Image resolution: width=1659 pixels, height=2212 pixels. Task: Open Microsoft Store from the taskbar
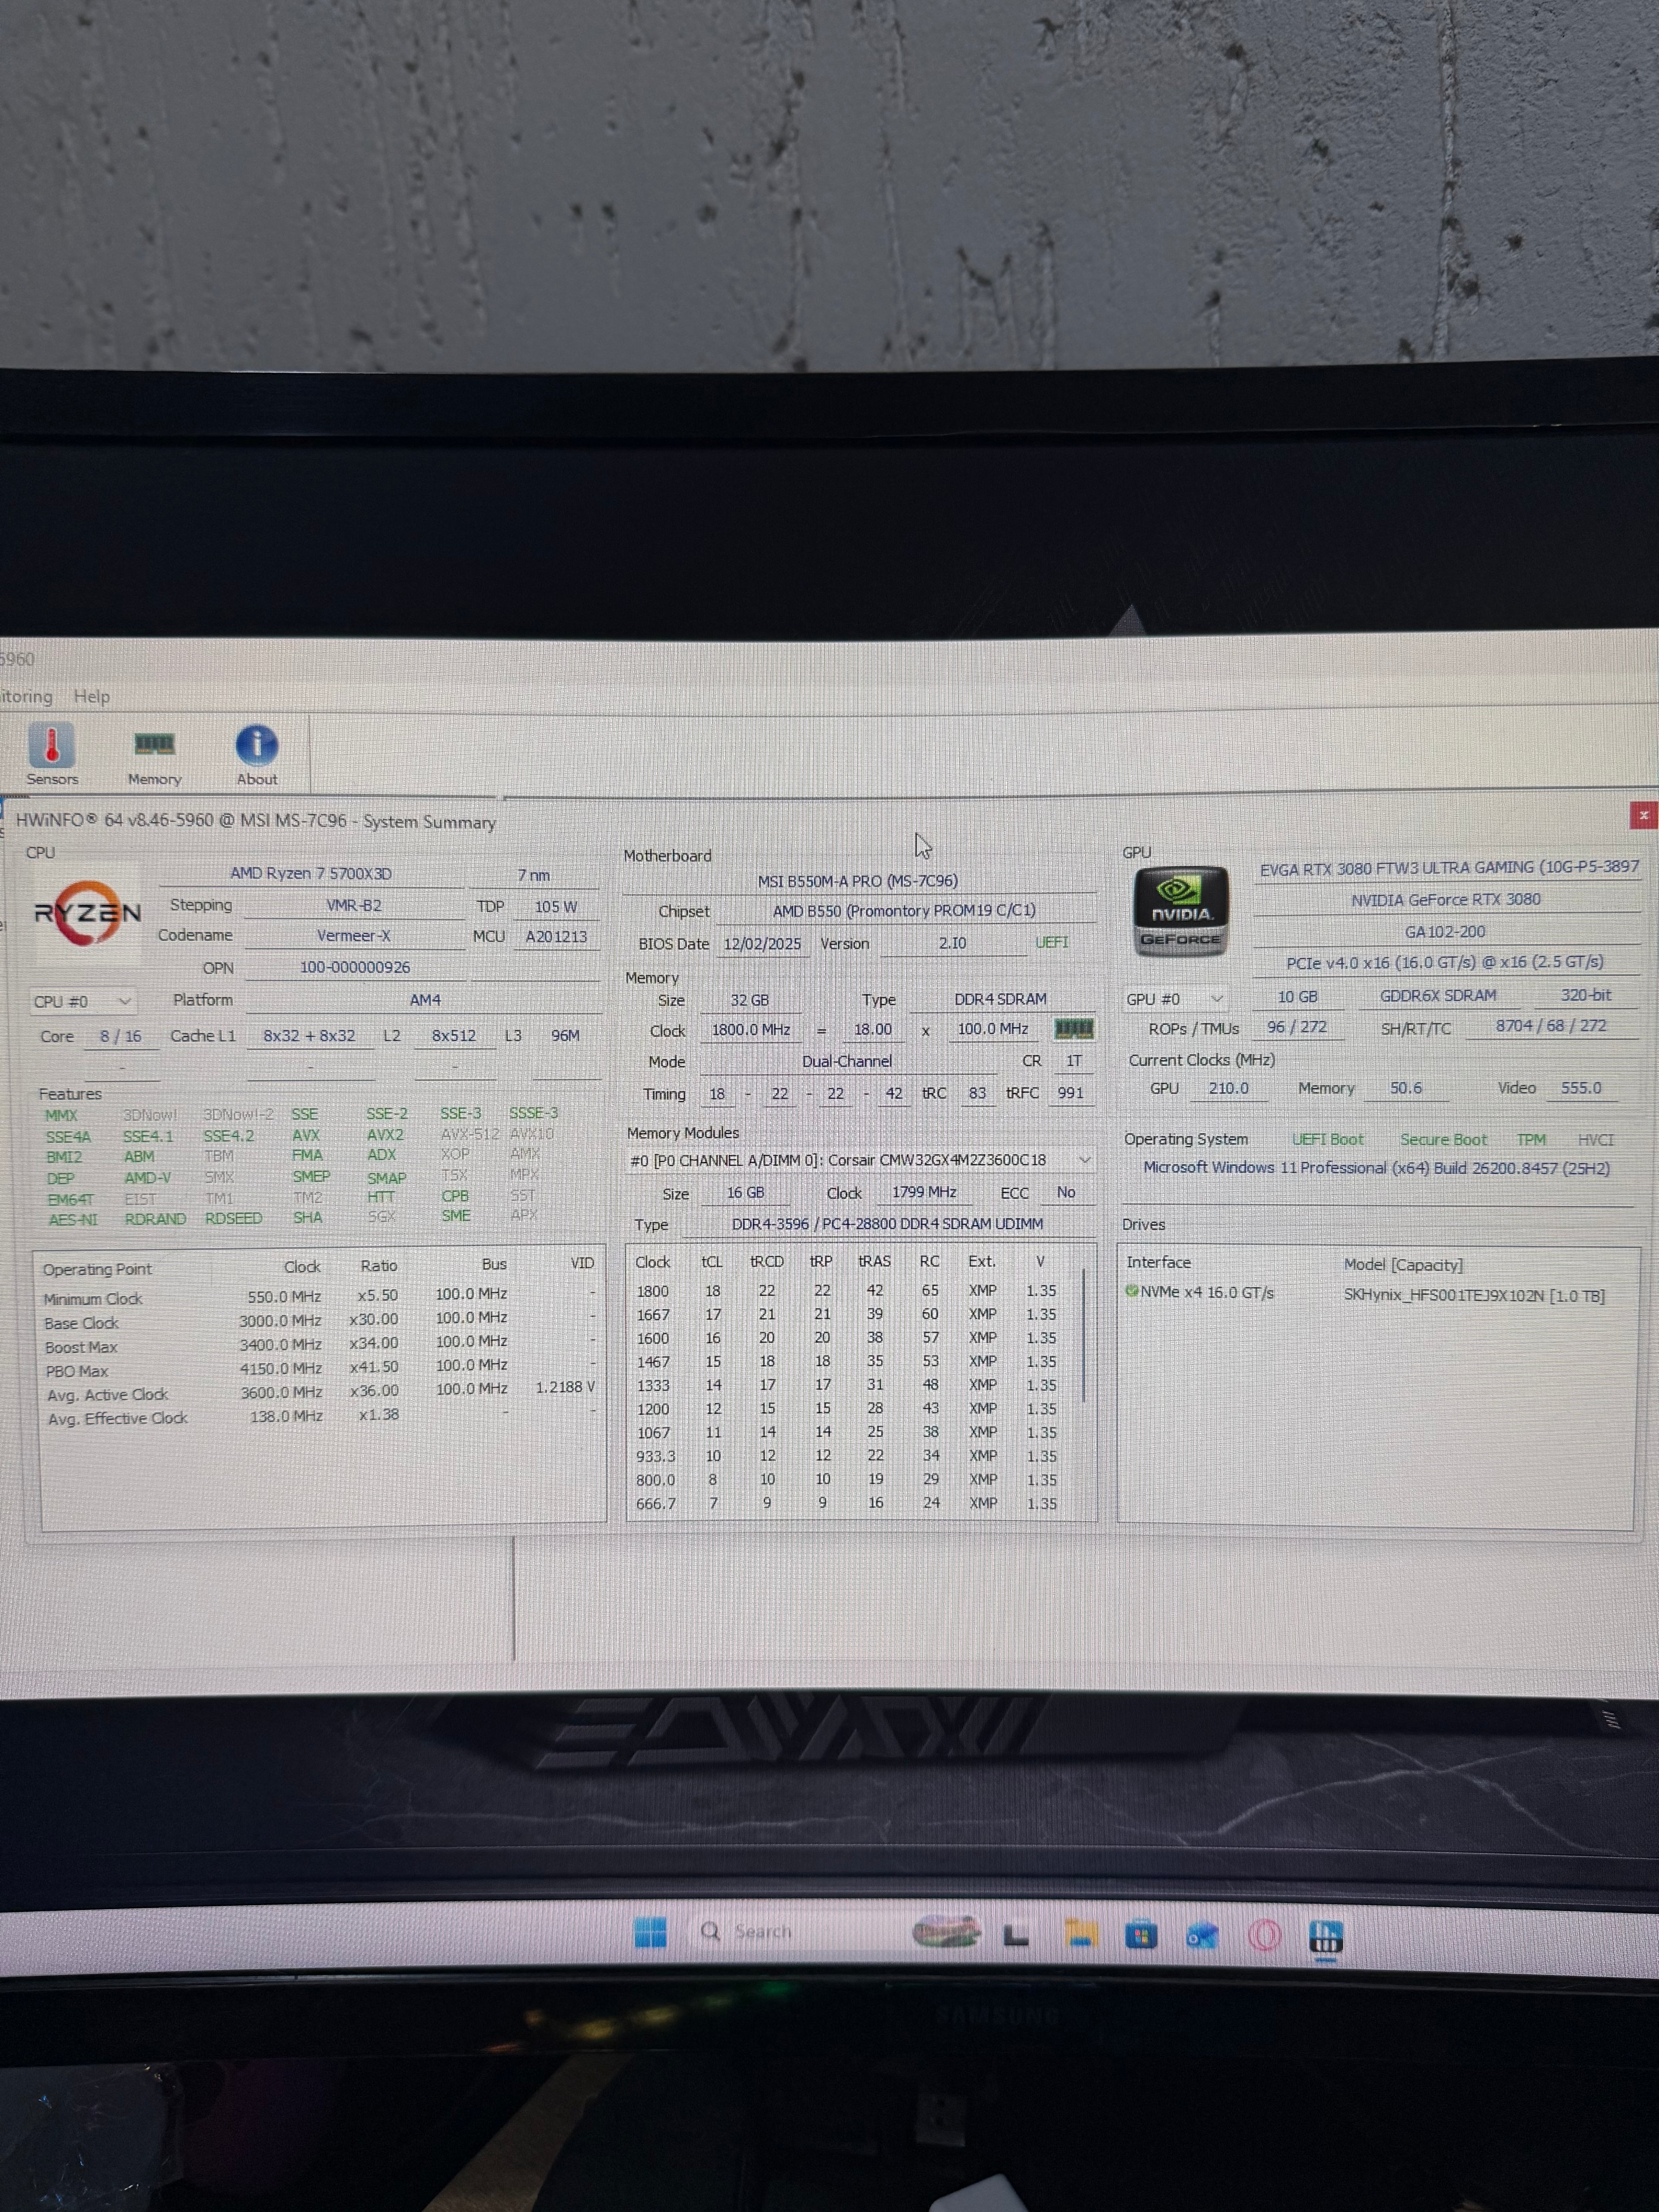pyautogui.click(x=1141, y=1935)
